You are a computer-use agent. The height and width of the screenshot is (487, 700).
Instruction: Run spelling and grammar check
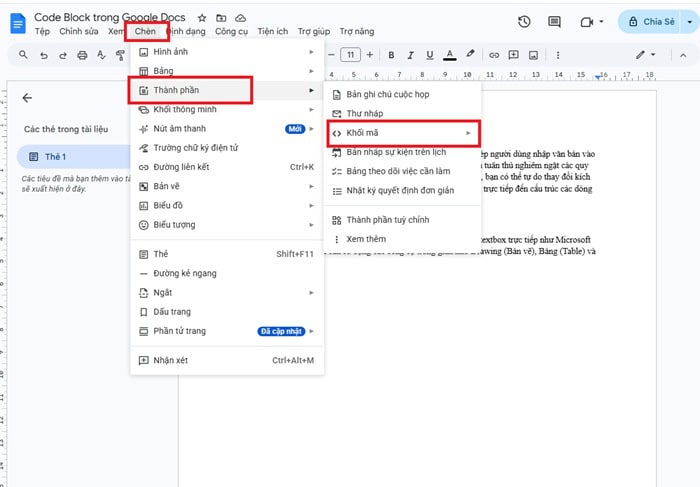pos(101,55)
